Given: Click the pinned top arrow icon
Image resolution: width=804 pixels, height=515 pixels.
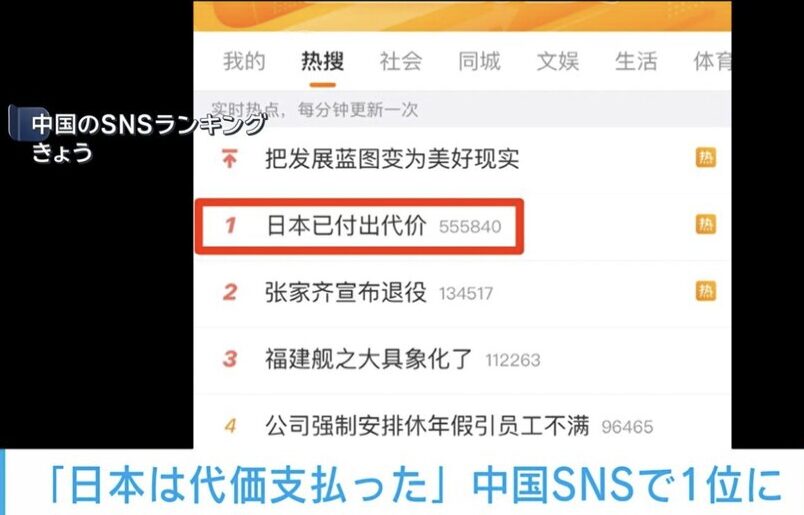Looking at the screenshot, I should coord(230,159).
